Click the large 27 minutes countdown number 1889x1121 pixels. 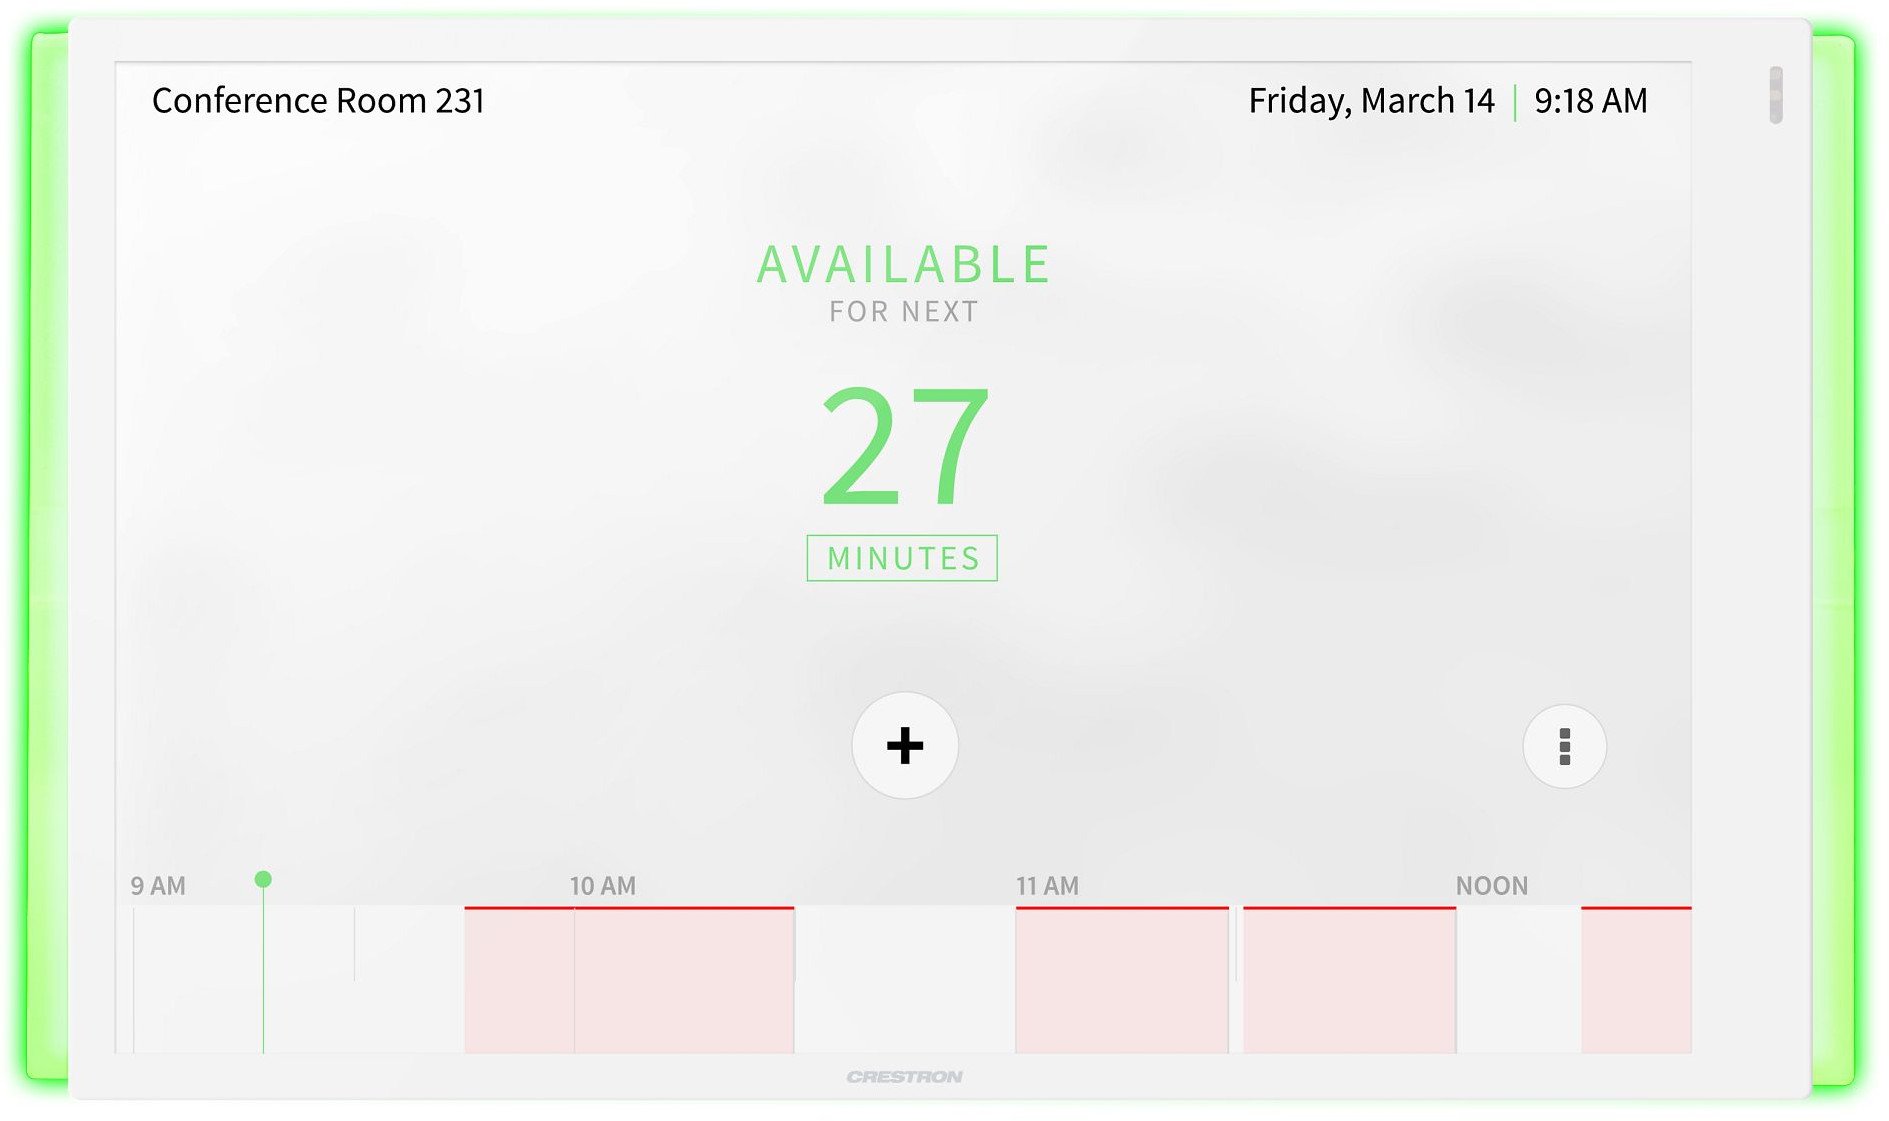[x=904, y=446]
